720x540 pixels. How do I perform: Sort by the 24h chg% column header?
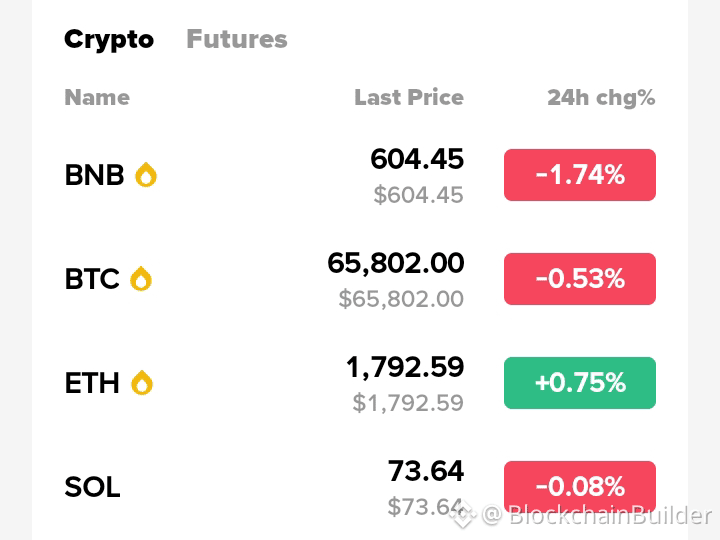pyautogui.click(x=601, y=98)
